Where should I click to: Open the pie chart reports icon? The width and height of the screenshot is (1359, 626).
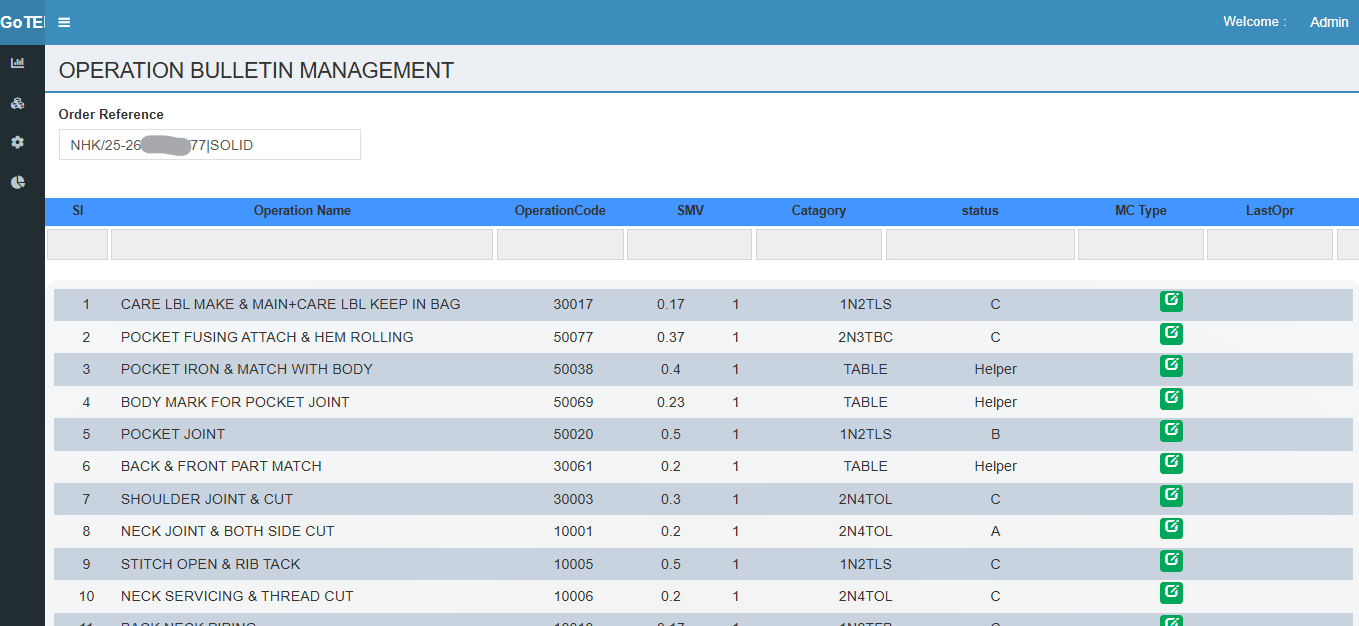click(x=17, y=183)
